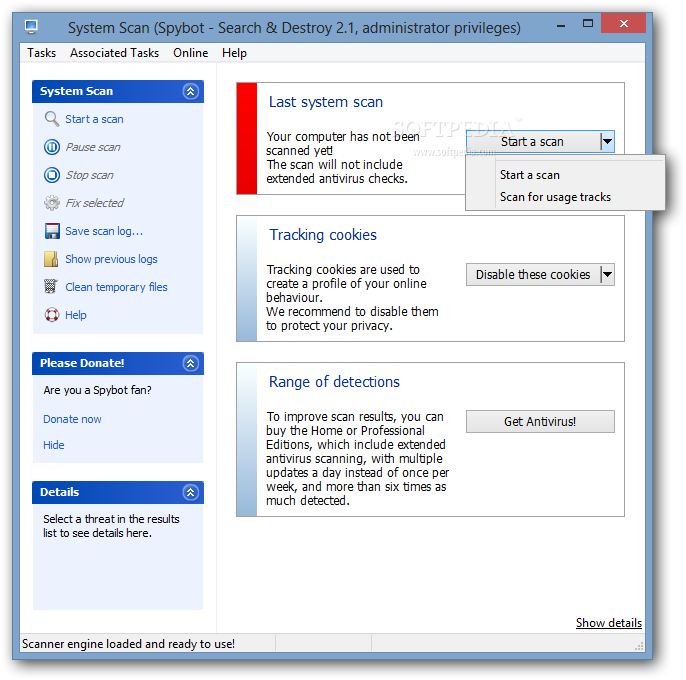Click the Stop scan circle icon
This screenshot has width=686, height=680.
click(52, 175)
